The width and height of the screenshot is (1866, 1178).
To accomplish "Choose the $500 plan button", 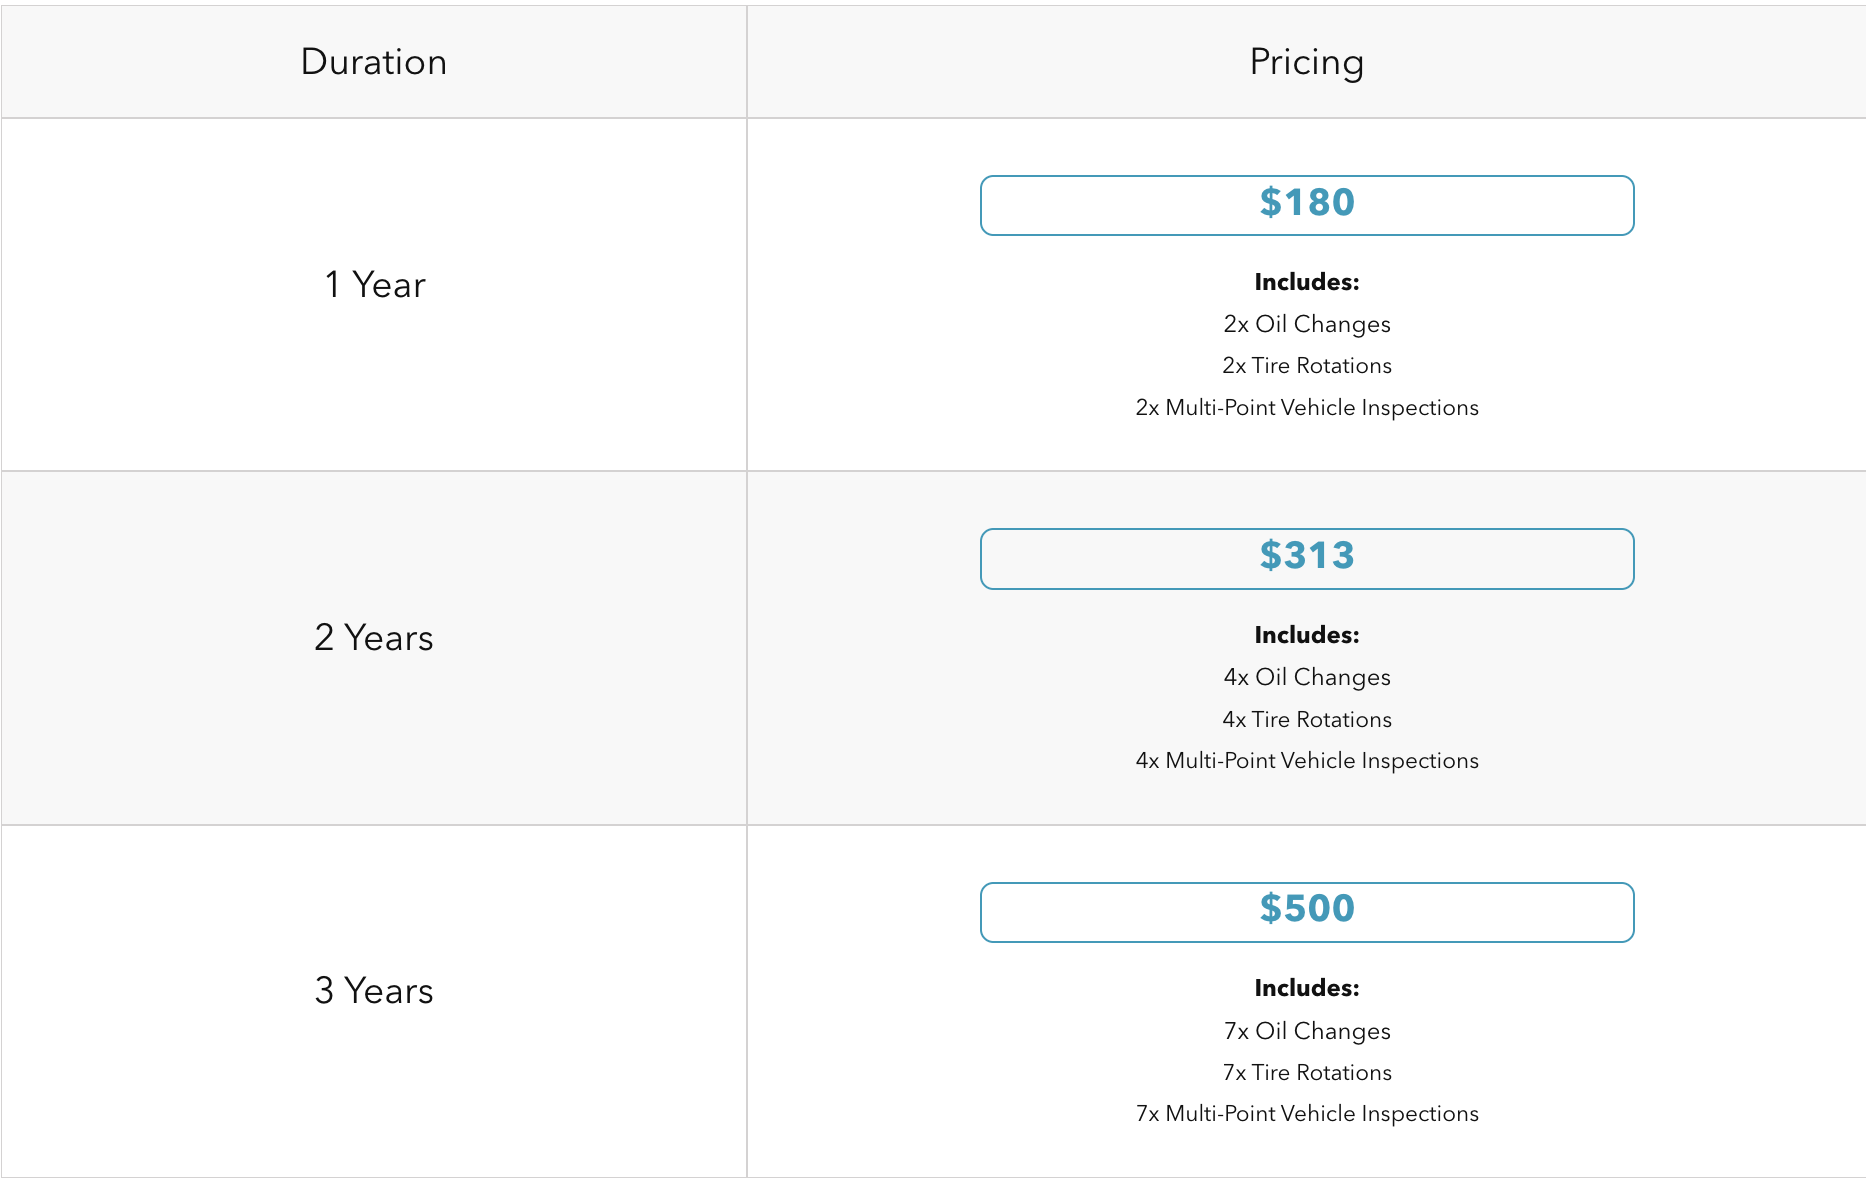I will pyautogui.click(x=1307, y=912).
